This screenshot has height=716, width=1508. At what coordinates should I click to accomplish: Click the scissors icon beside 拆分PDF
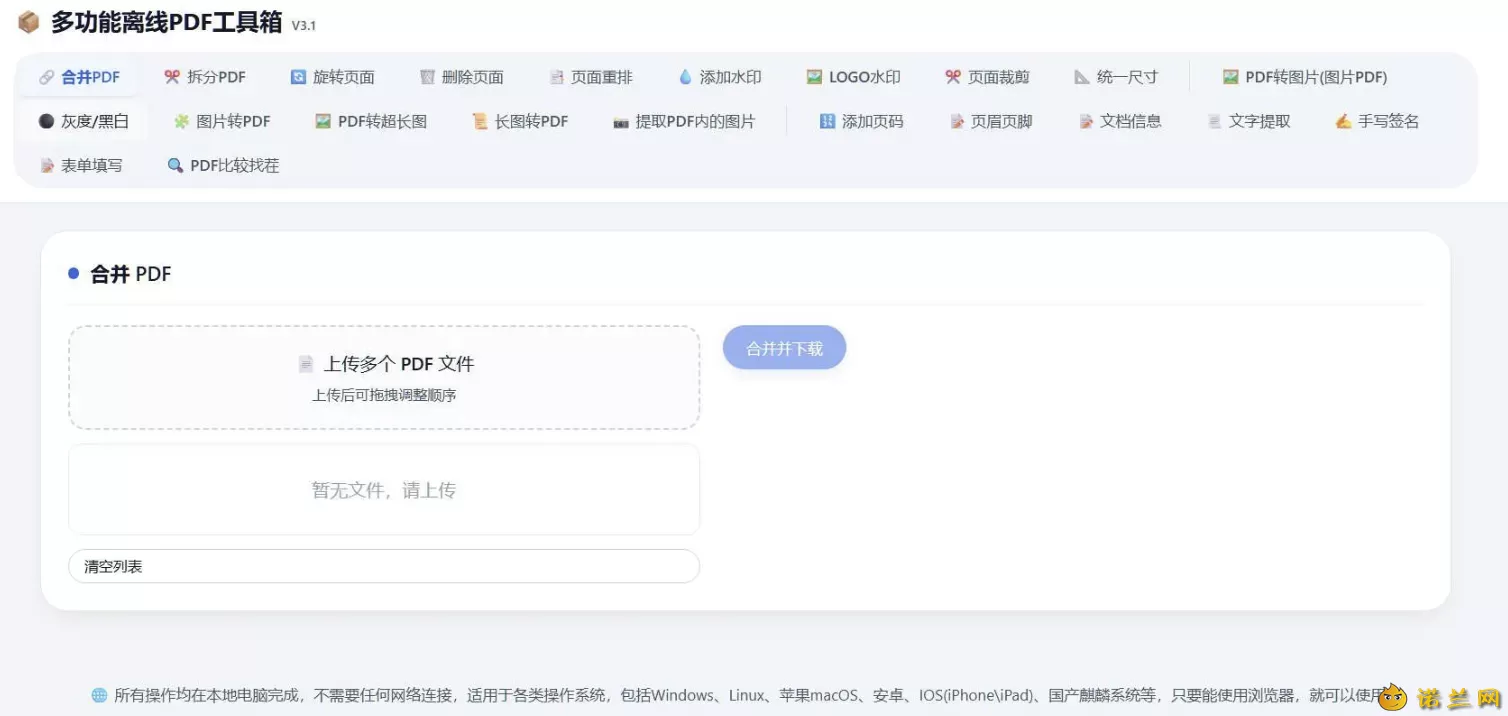(172, 77)
